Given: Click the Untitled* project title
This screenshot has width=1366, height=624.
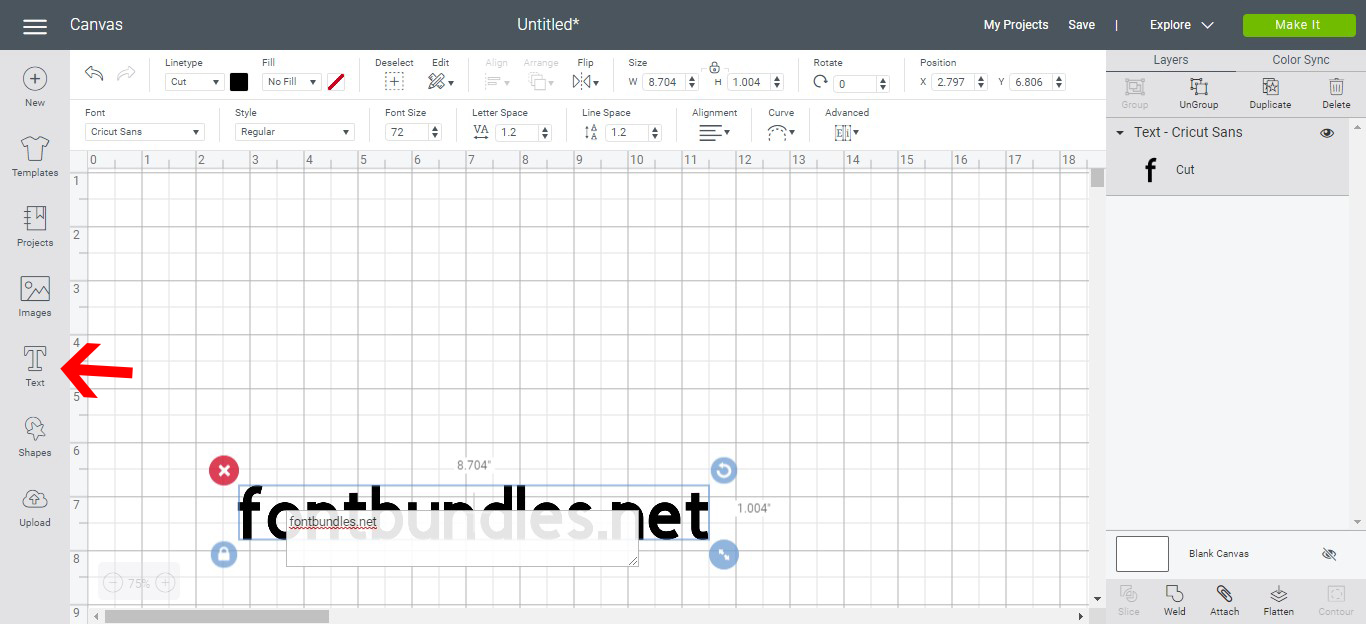Looking at the screenshot, I should 548,25.
